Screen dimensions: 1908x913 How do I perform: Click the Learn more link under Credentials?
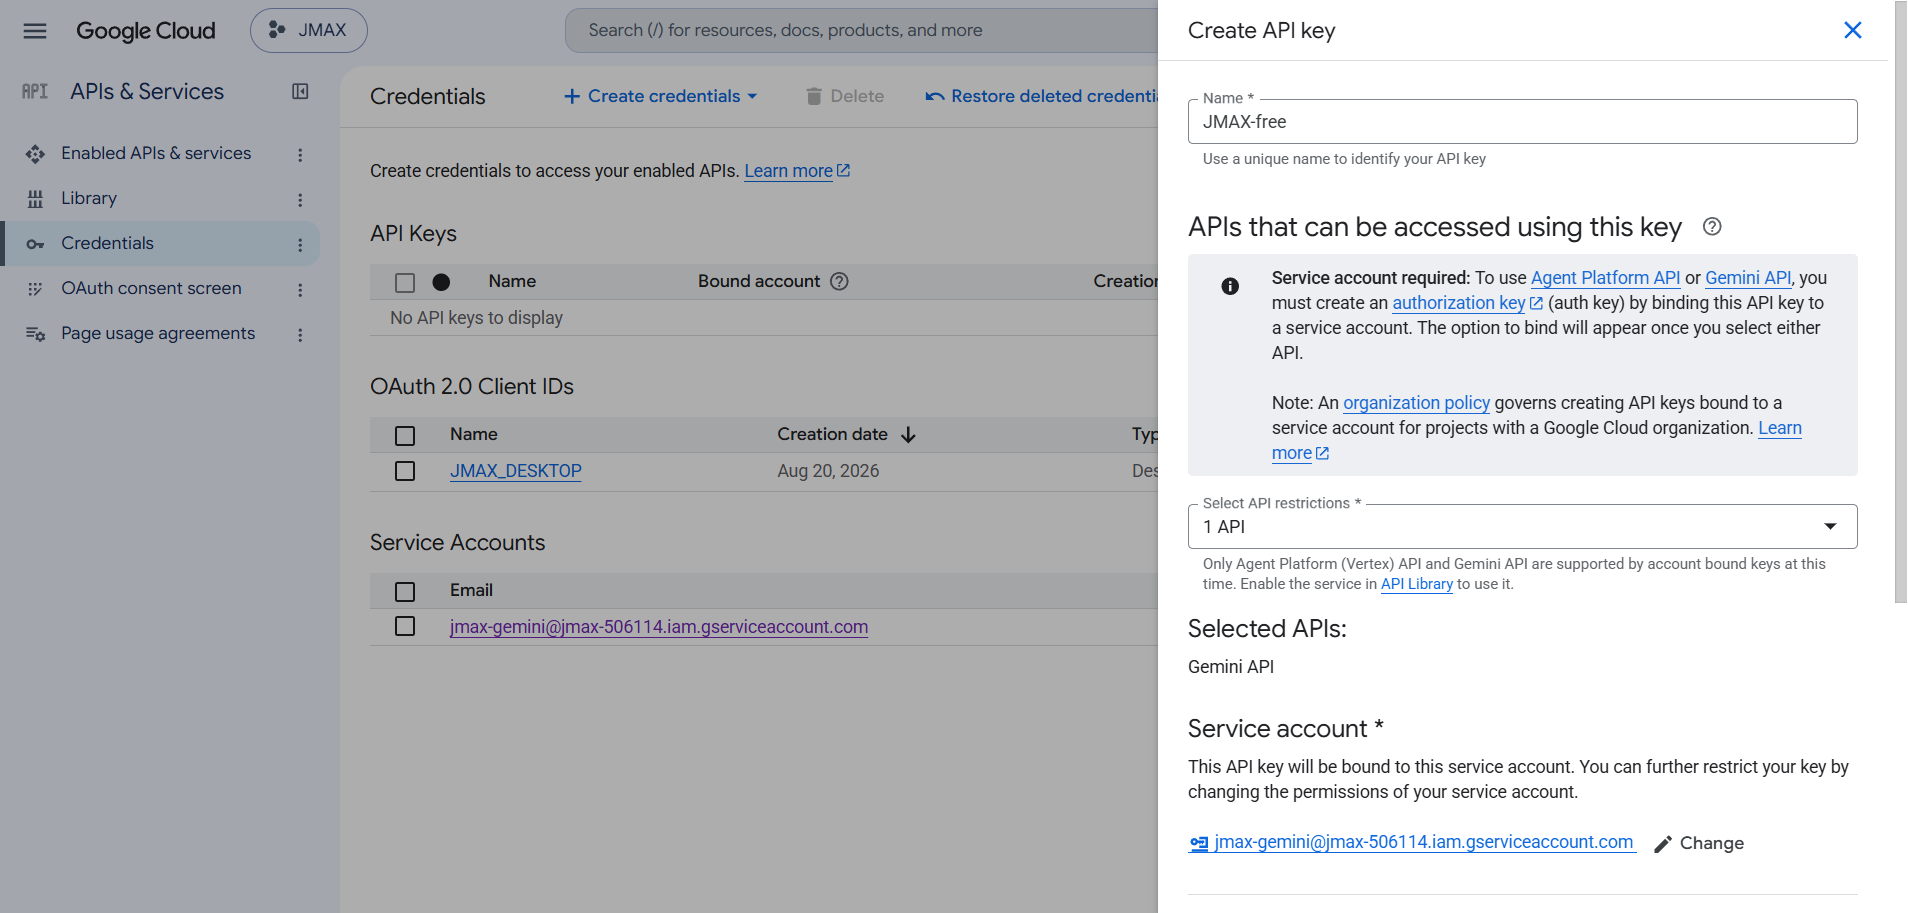[x=797, y=171]
